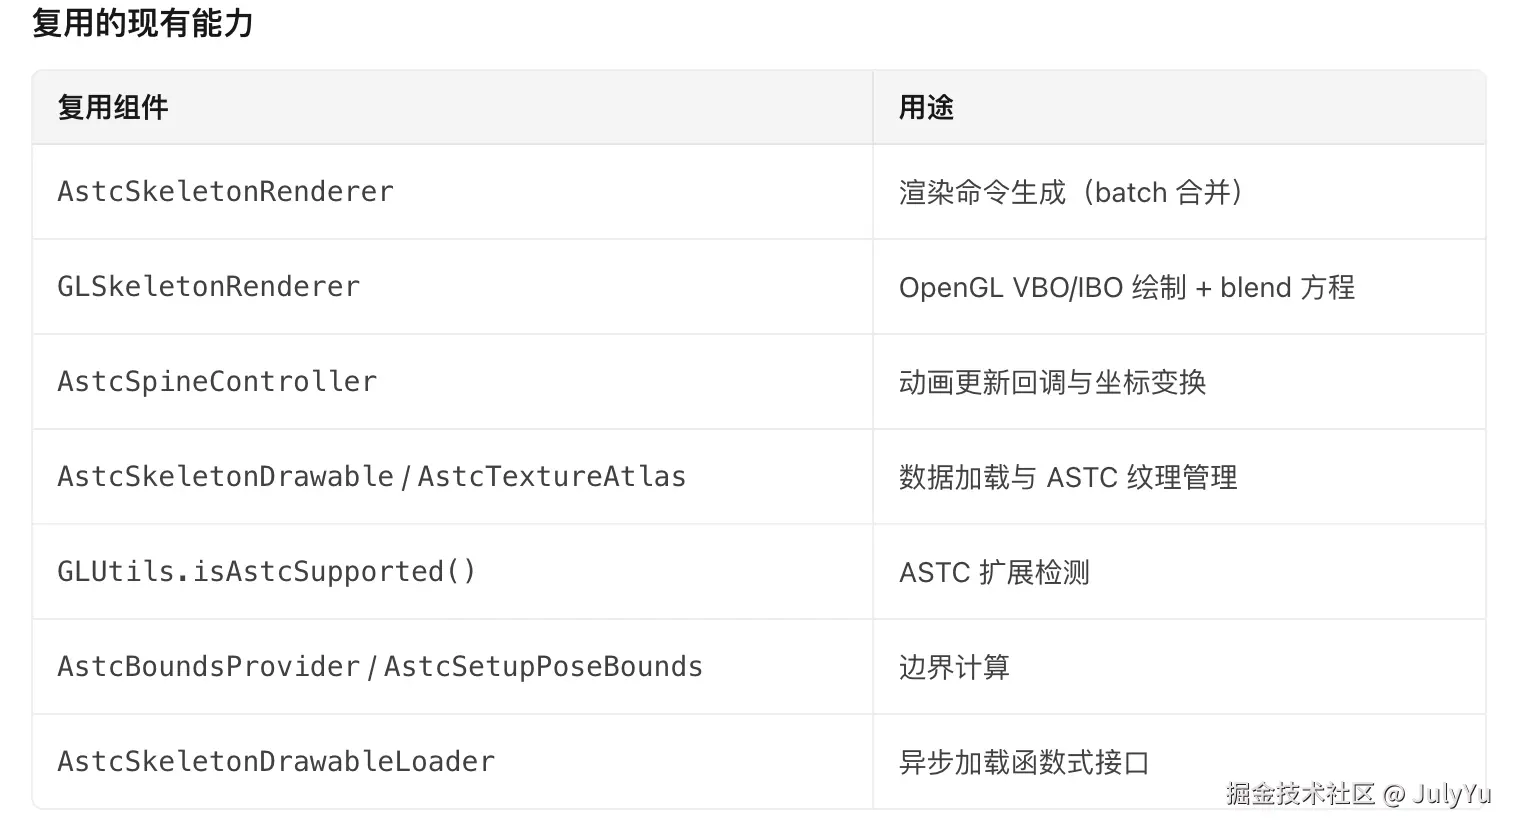Viewport: 1516px width, 832px height.
Task: Click the 动画更新回调与坐标变换 description
Action: coord(1052,382)
